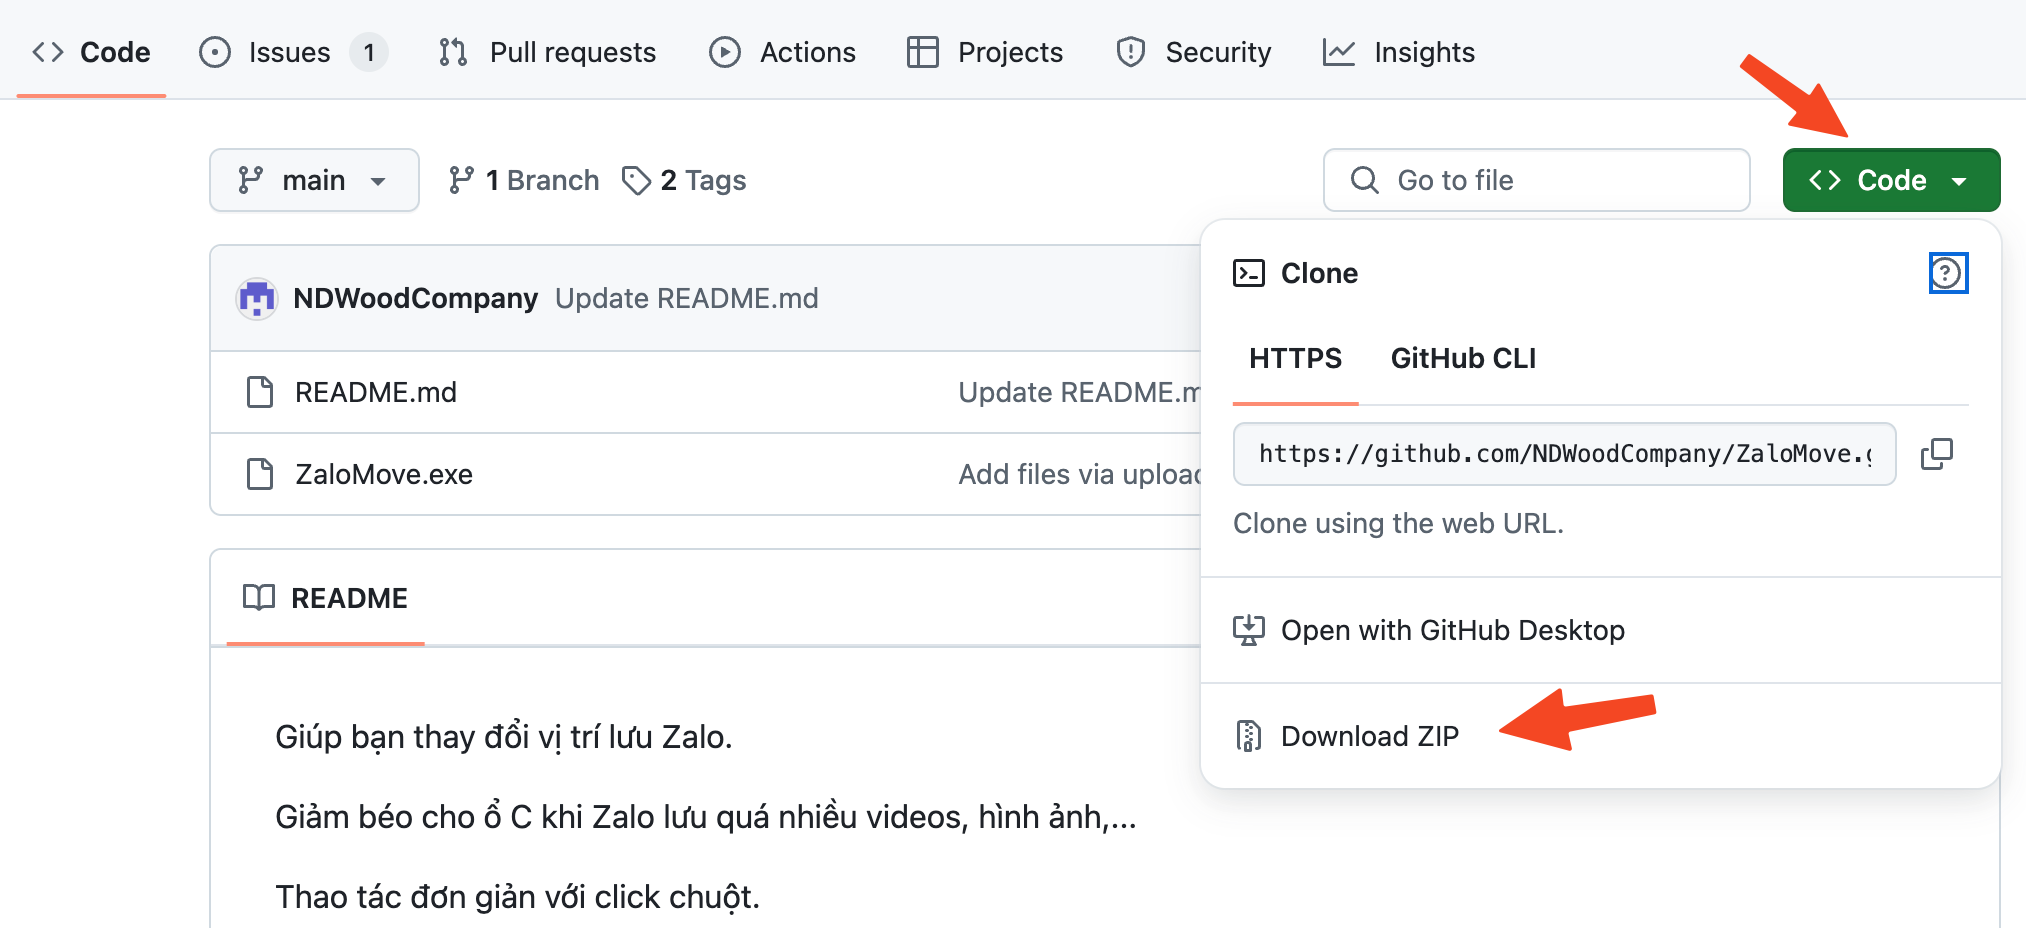The width and height of the screenshot is (2026, 928).
Task: Click the Code angle-brackets tab icon
Action: click(48, 52)
